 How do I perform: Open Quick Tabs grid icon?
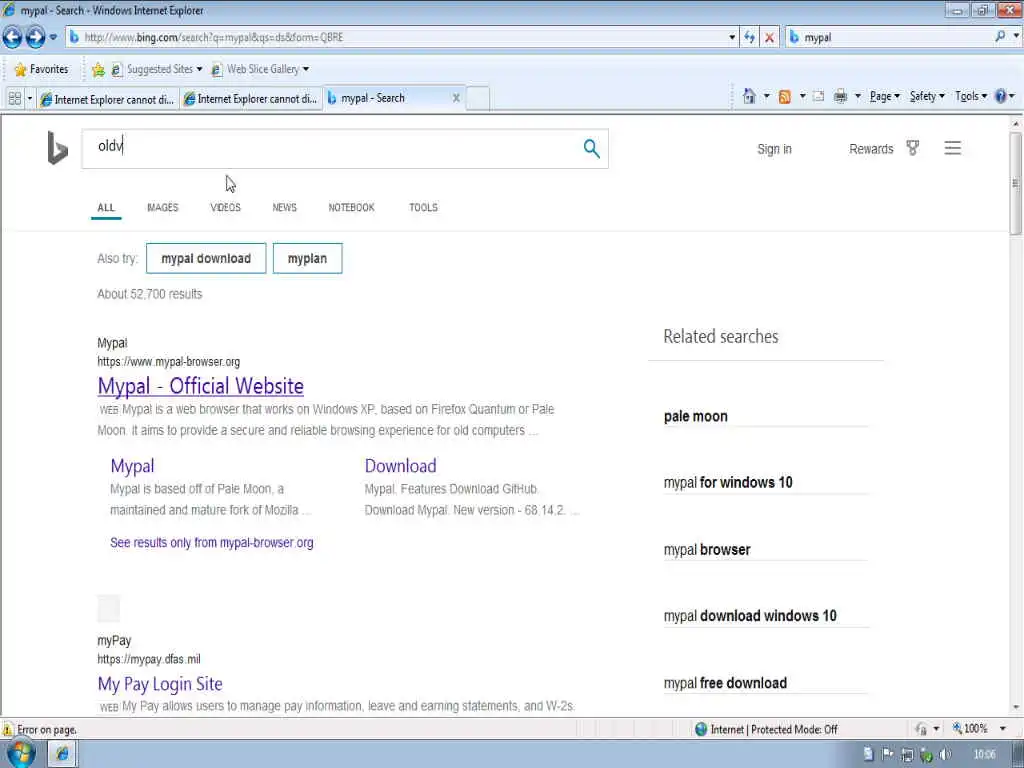coord(14,99)
